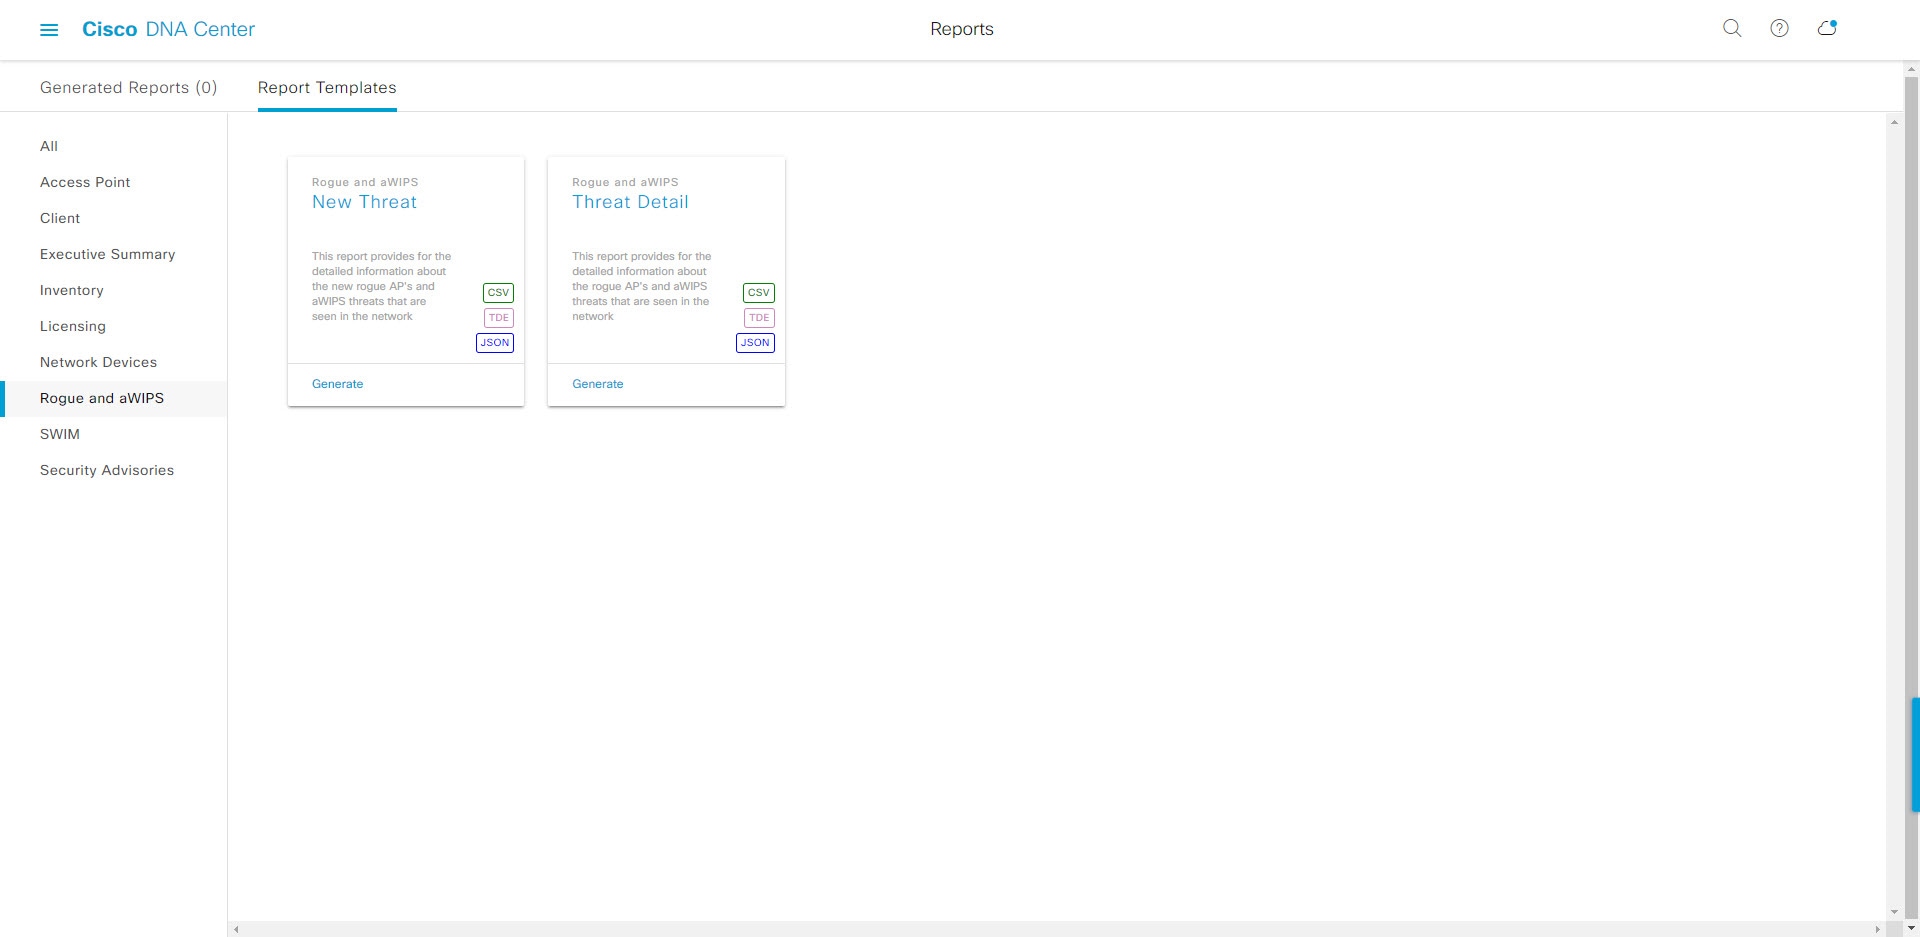
Task: Click the TDE badge on New Threat
Action: [498, 318]
